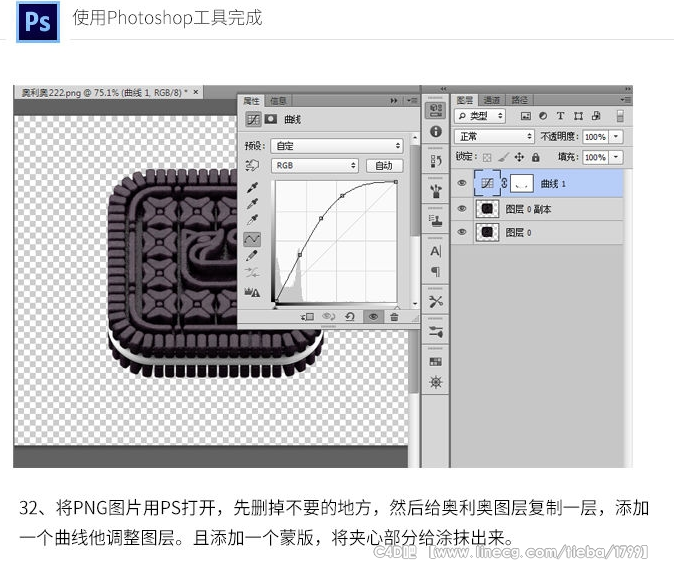Click the smooth curve values icon
674x569 pixels.
pyautogui.click(x=252, y=272)
